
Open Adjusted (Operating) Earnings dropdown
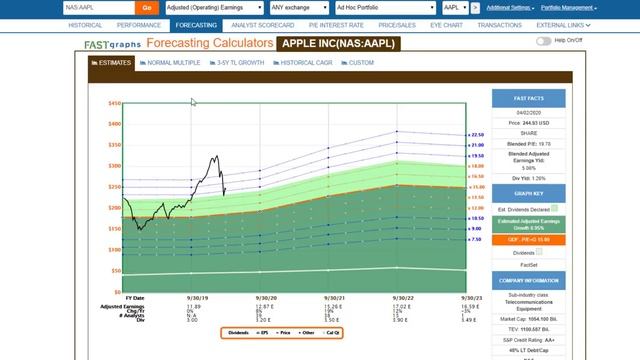(x=214, y=8)
